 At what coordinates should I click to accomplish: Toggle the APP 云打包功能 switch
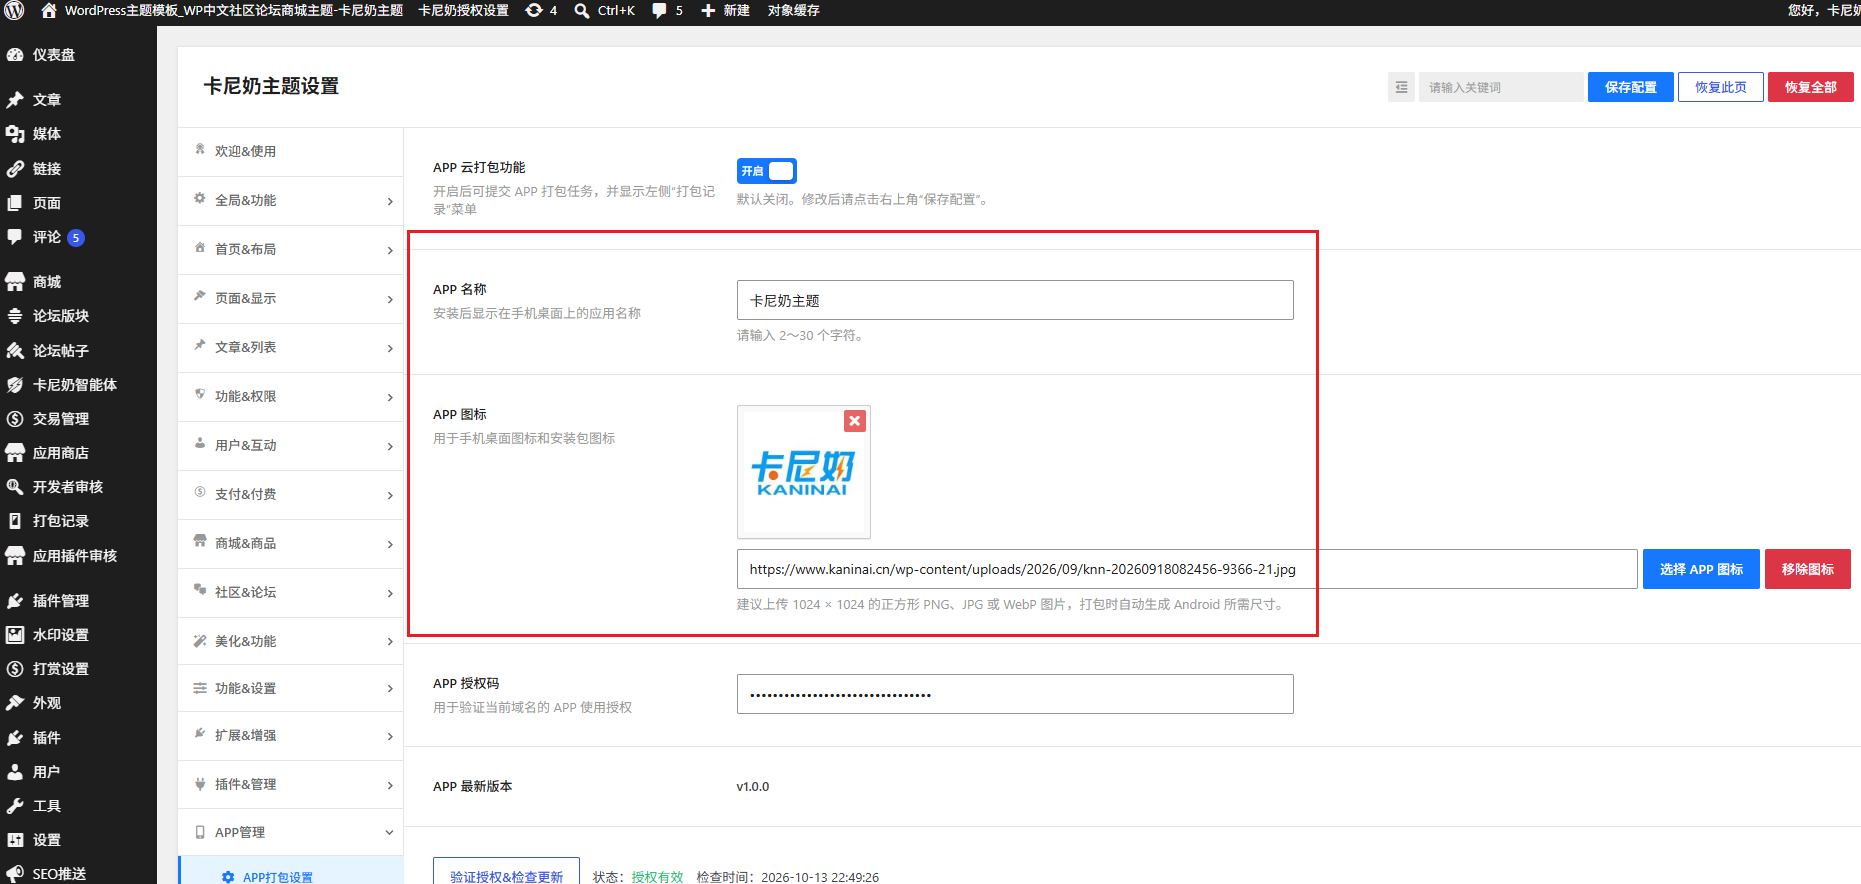767,171
